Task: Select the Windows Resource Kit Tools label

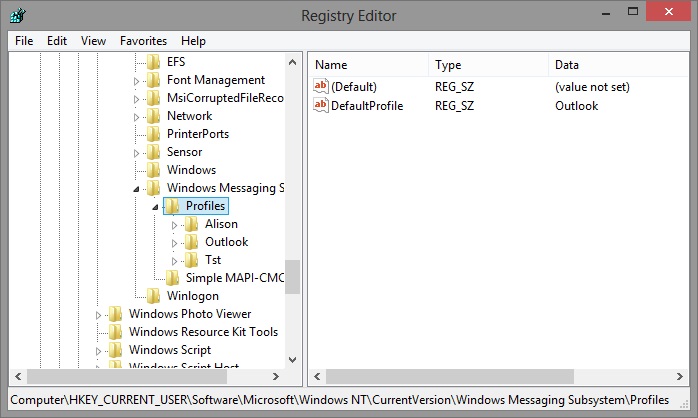Action: click(x=203, y=332)
